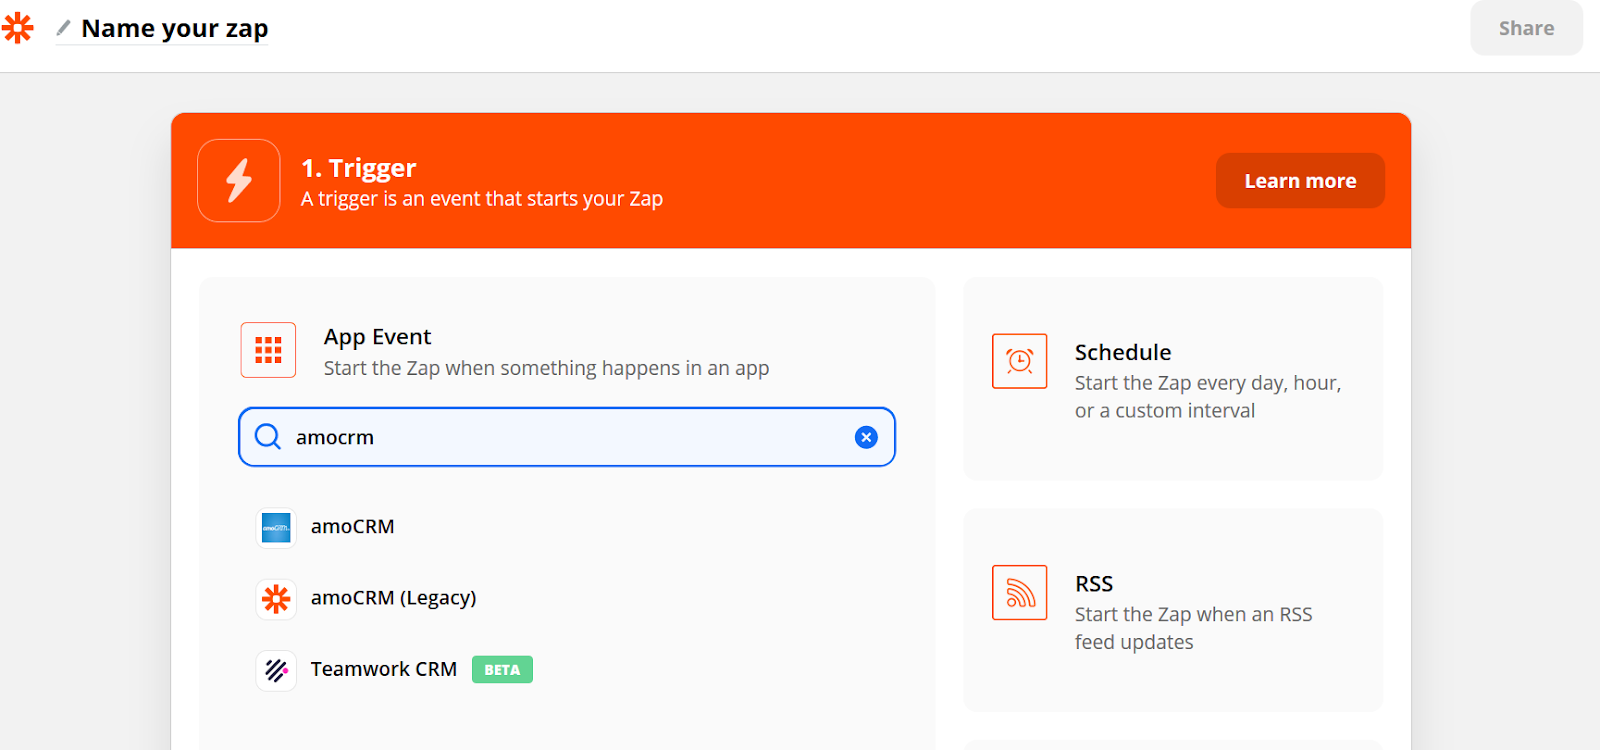Select the Schedule trigger card title

pos(1123,352)
